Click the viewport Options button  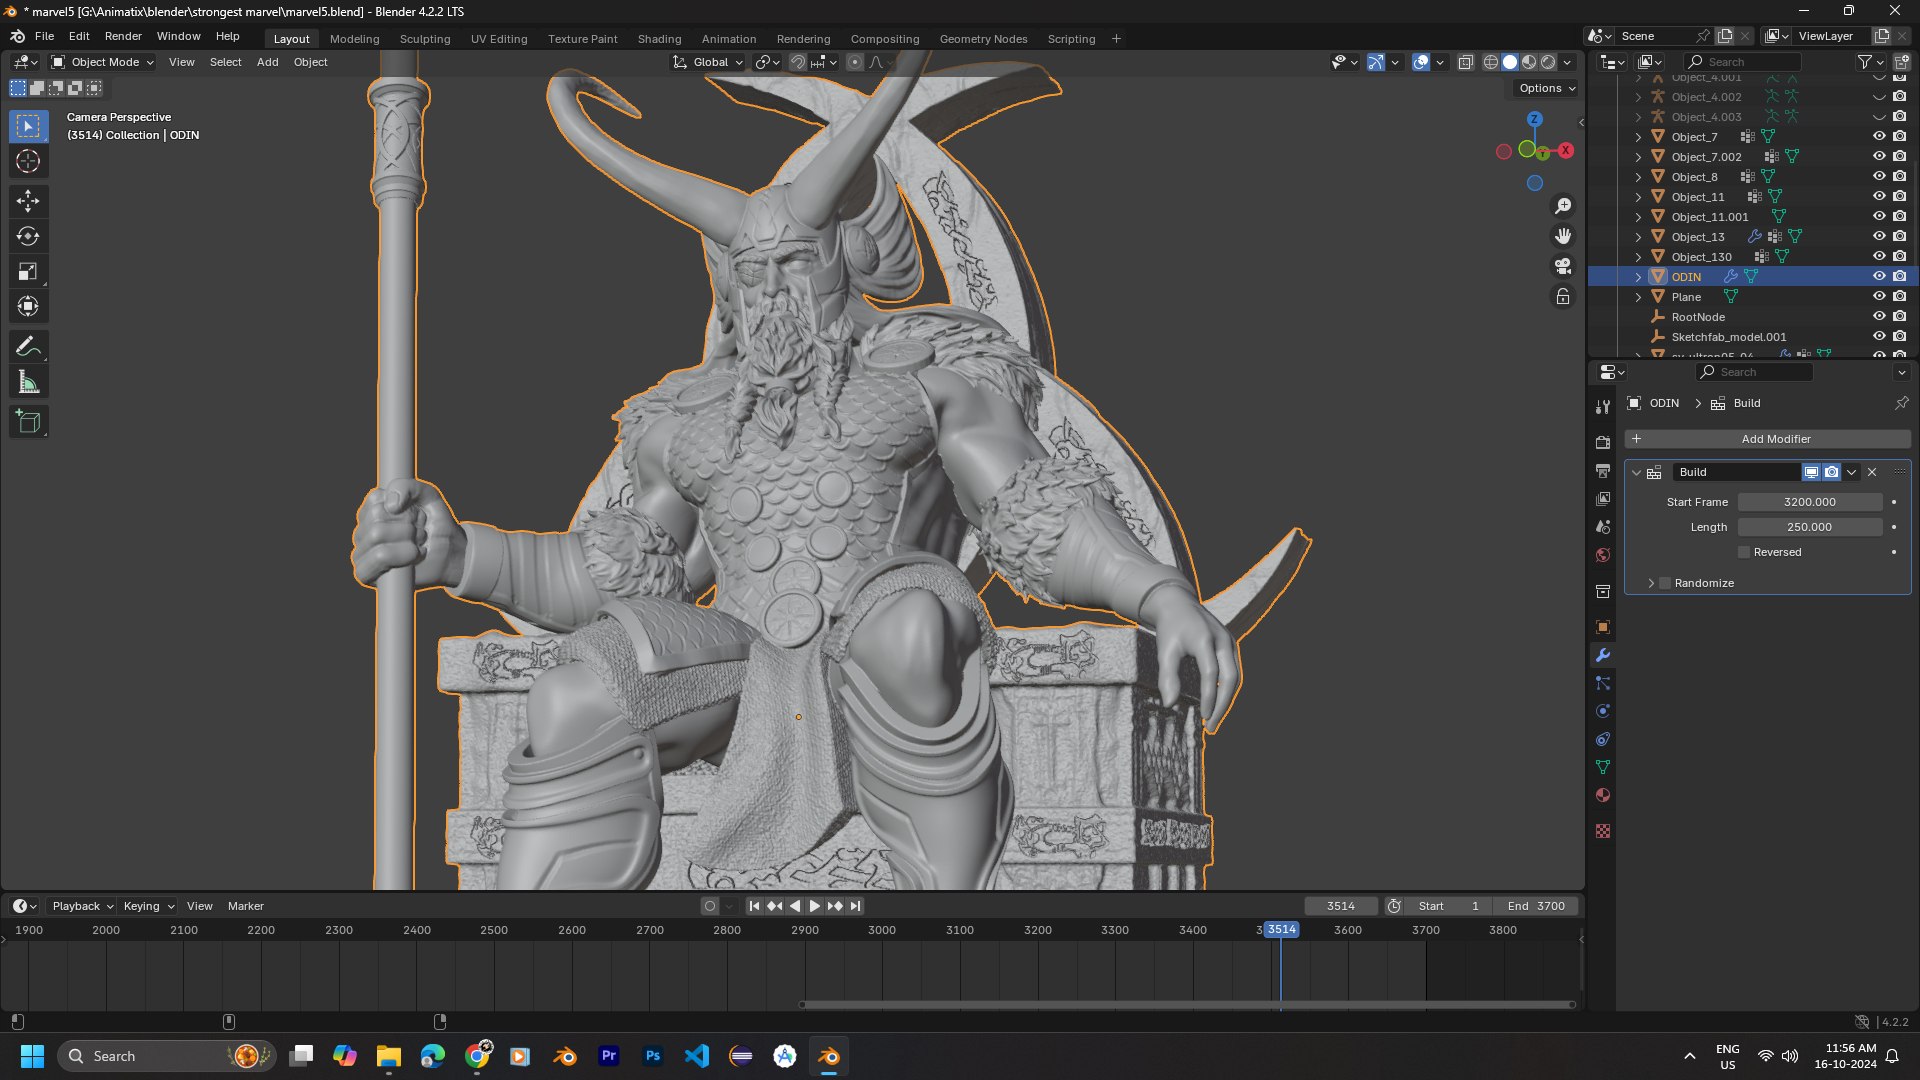[1546, 88]
